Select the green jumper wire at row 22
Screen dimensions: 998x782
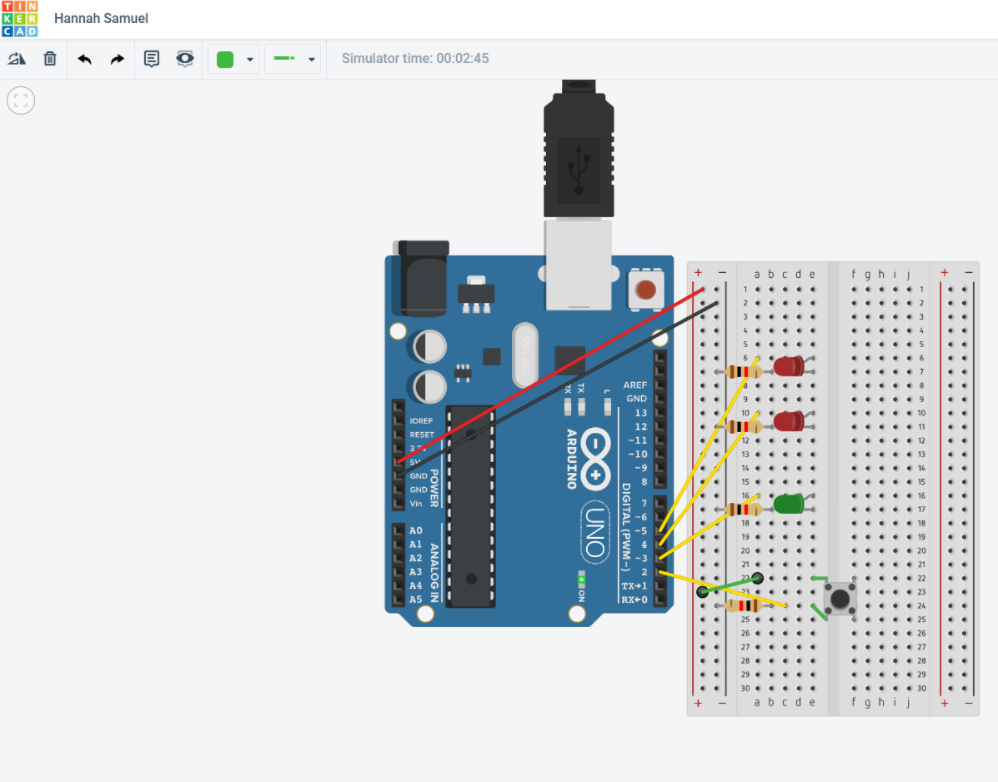(729, 585)
